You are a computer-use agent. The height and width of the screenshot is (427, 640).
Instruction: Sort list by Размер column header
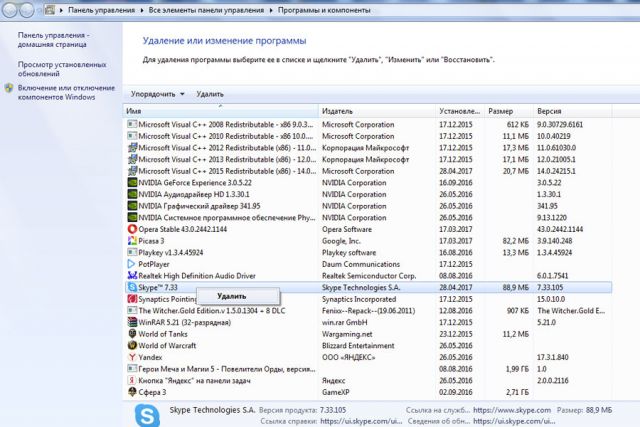509,111
